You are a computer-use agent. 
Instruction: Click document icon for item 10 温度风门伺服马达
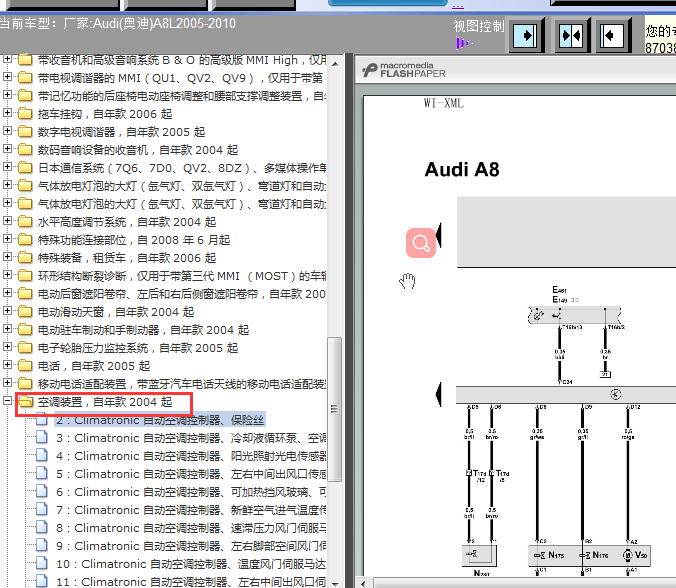pyautogui.click(x=42, y=563)
